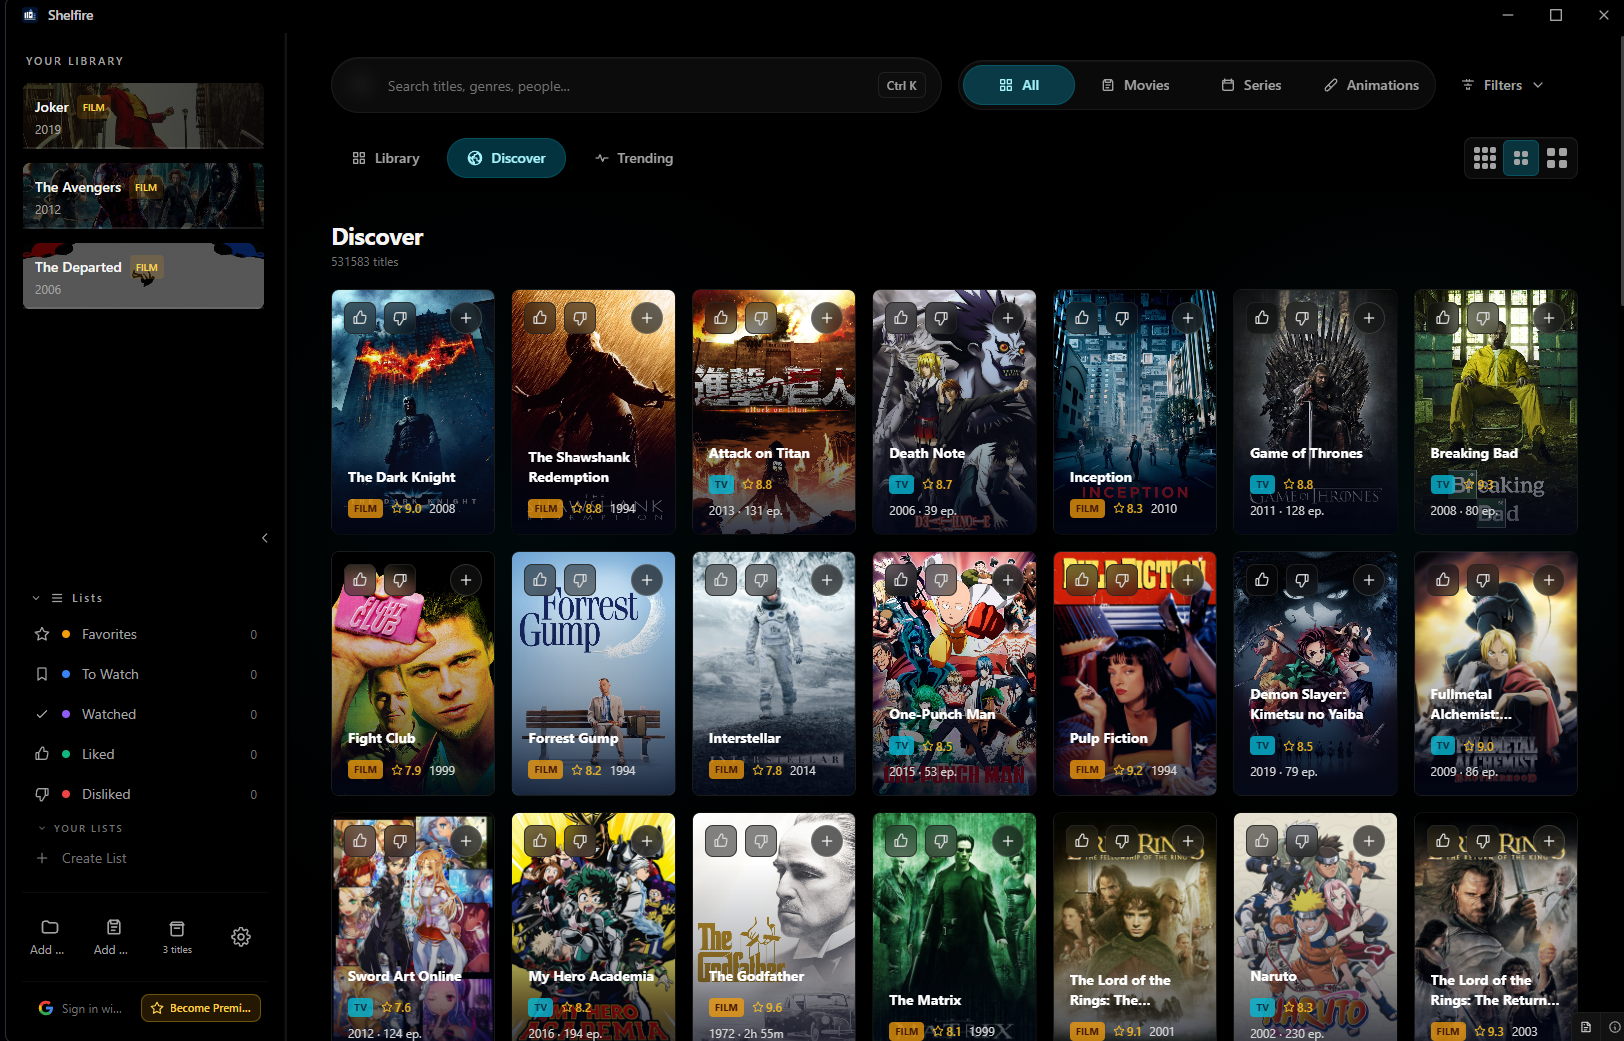Open the Liked list
1624x1041 pixels.
click(x=146, y=754)
